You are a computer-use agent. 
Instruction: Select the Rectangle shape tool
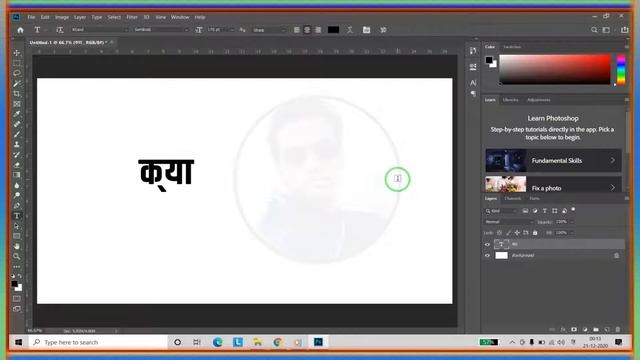coord(17,236)
